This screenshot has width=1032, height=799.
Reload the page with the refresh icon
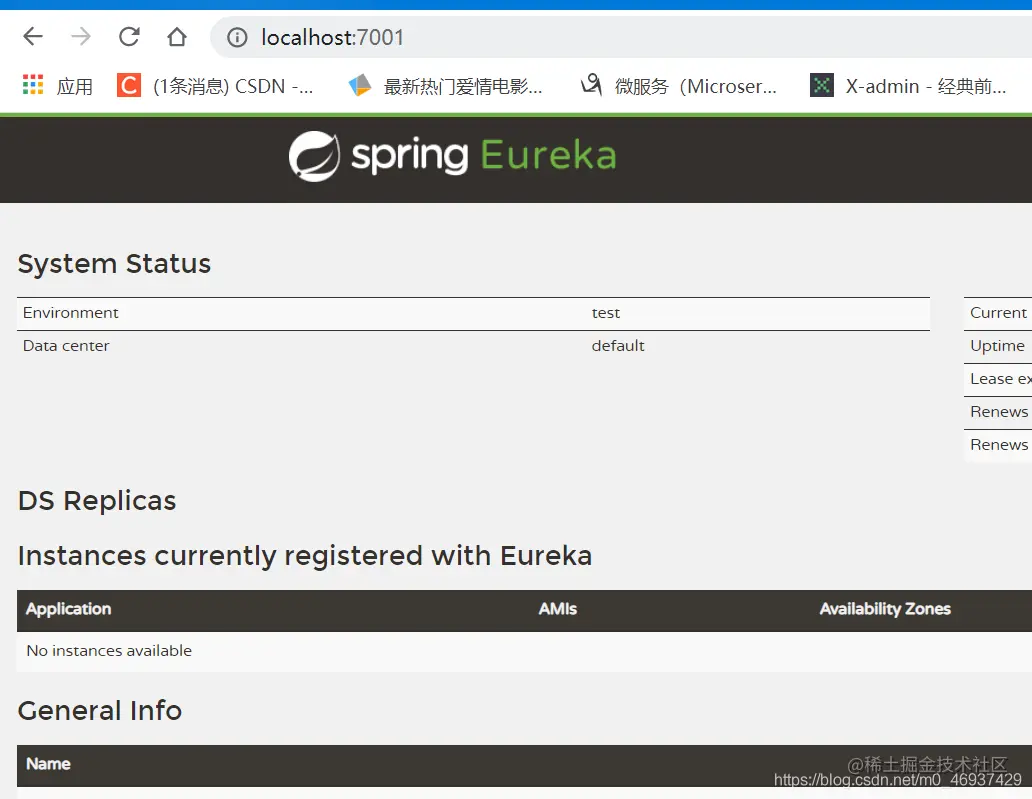129,36
